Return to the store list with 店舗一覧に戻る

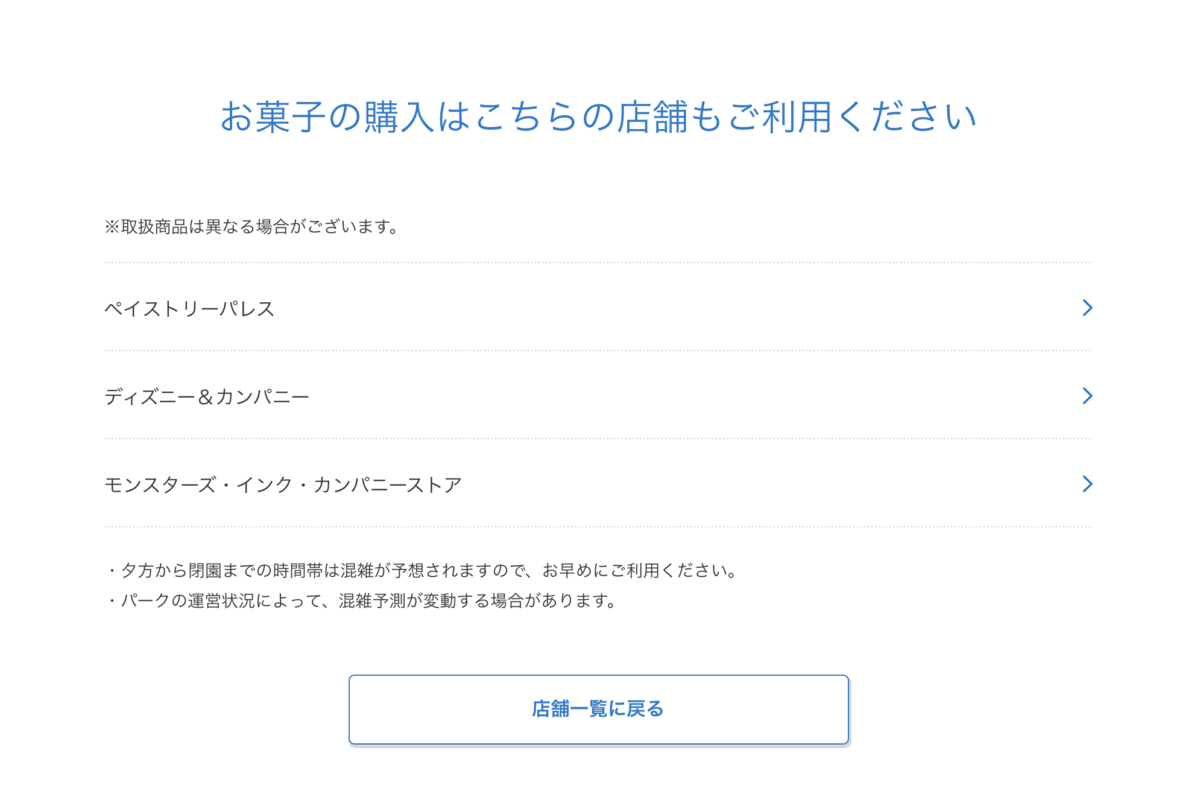[x=598, y=710]
